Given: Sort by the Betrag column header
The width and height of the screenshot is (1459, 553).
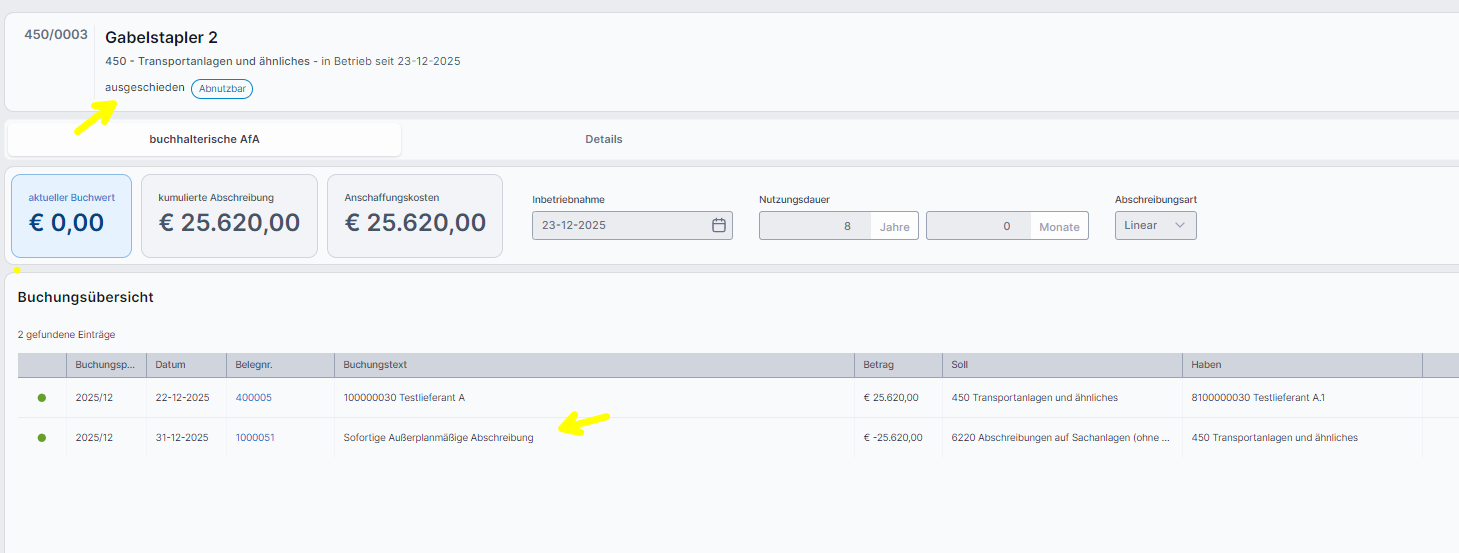Looking at the screenshot, I should pyautogui.click(x=879, y=365).
